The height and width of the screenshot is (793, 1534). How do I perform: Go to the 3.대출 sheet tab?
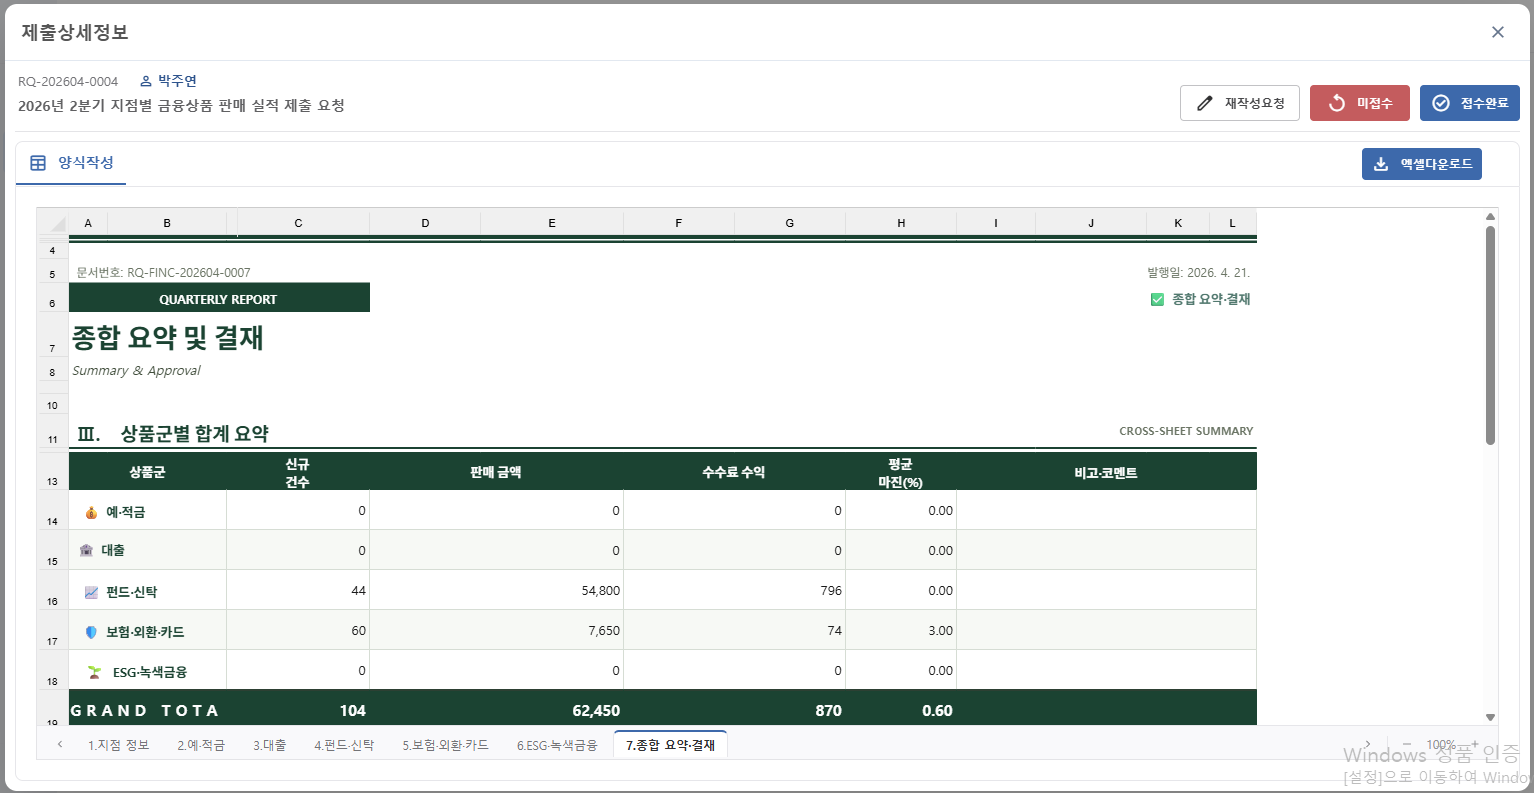point(269,745)
